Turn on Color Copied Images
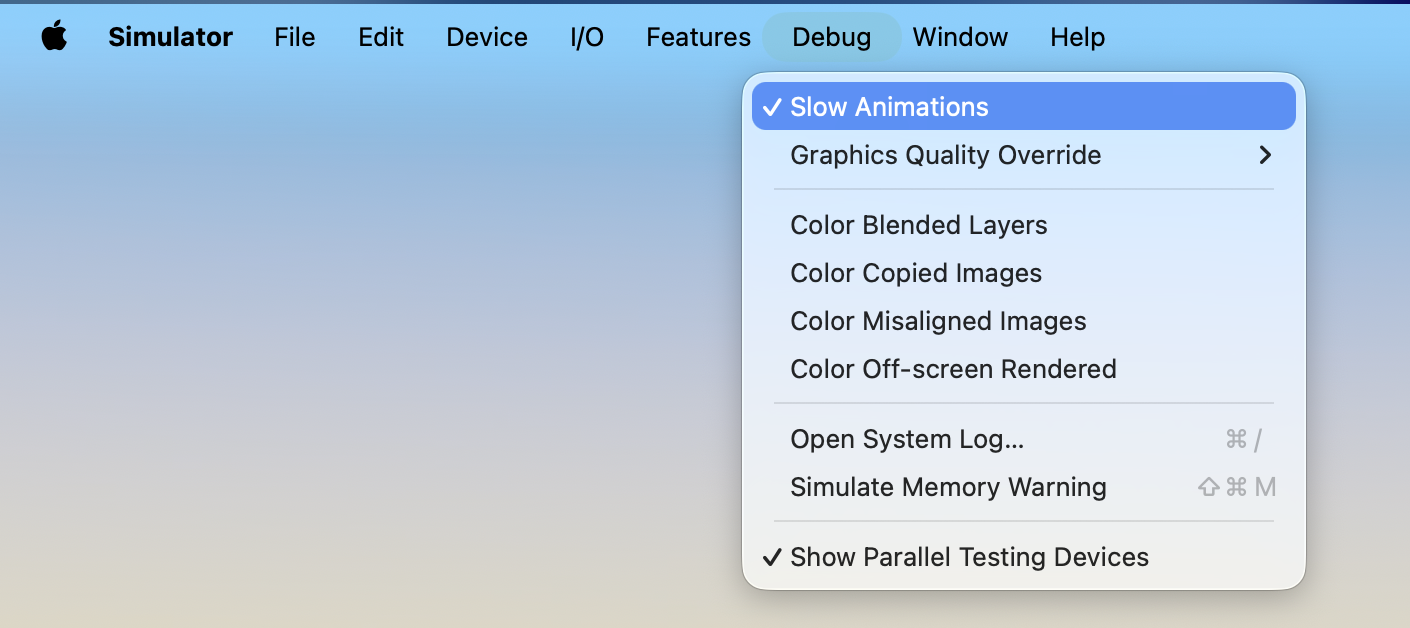 [1023, 273]
